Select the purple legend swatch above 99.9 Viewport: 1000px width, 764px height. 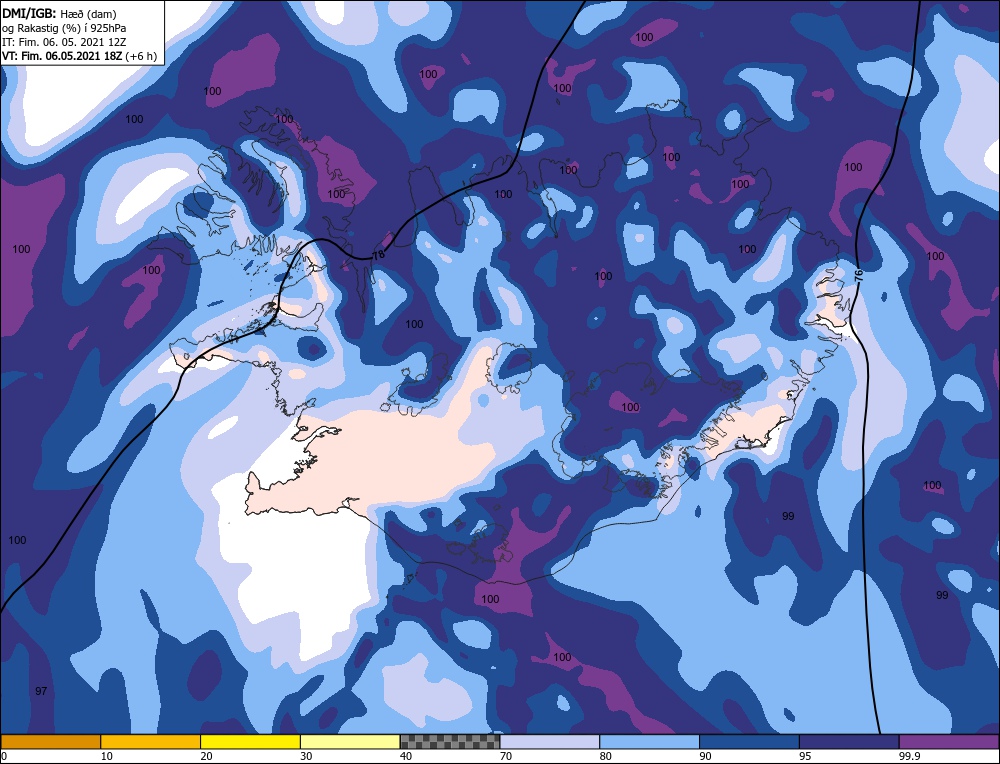pyautogui.click(x=949, y=741)
